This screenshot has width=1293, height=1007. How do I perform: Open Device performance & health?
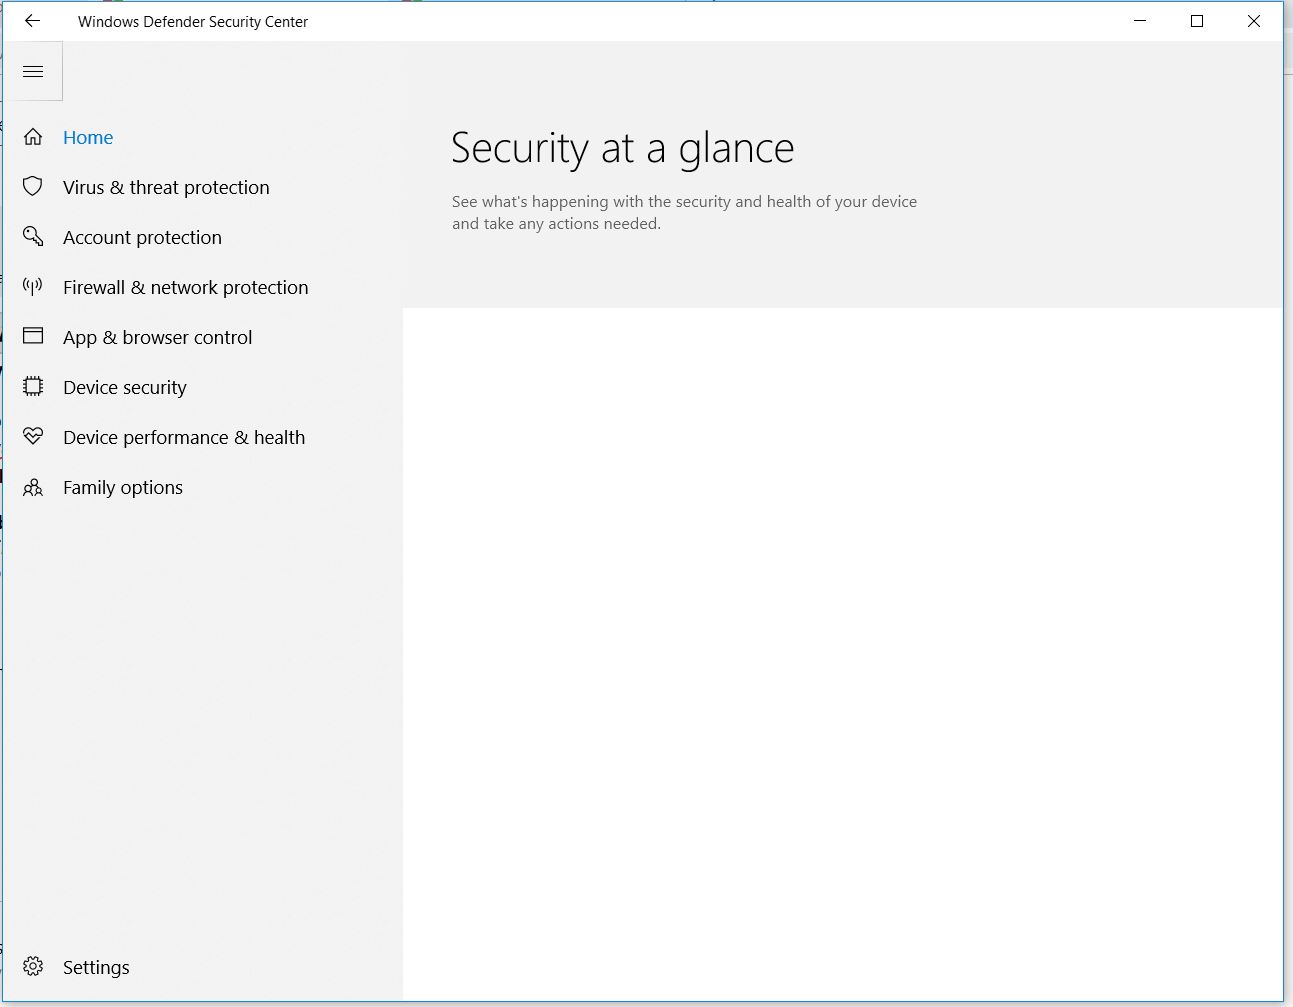(184, 438)
